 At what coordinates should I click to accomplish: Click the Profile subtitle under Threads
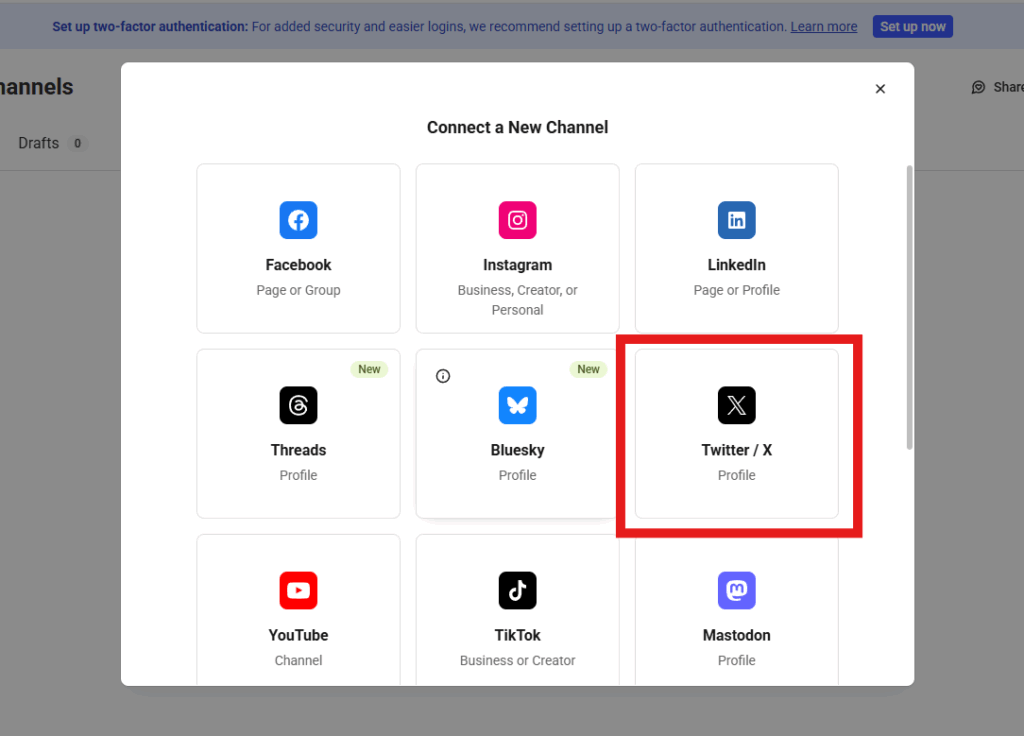[298, 475]
